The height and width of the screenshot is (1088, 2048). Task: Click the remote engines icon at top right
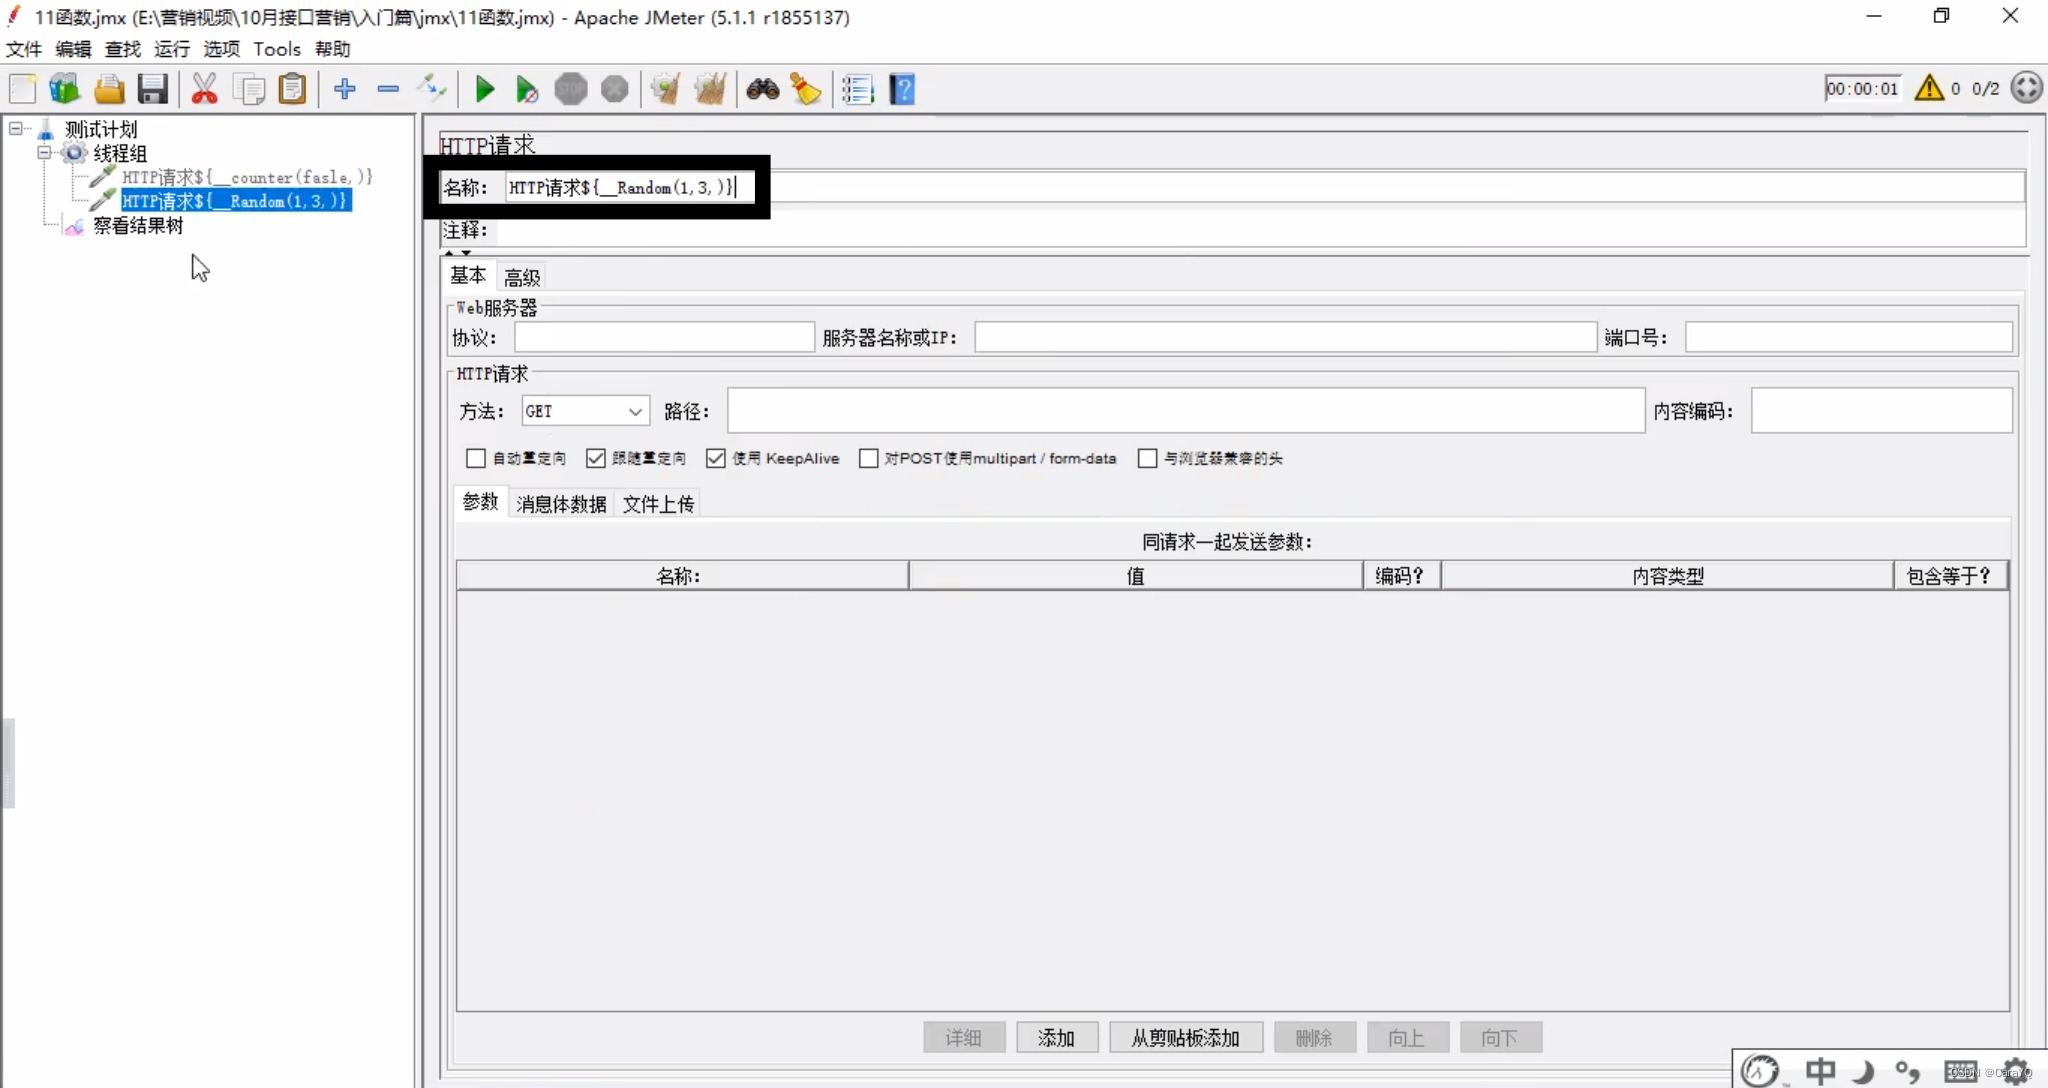[x=2027, y=88]
